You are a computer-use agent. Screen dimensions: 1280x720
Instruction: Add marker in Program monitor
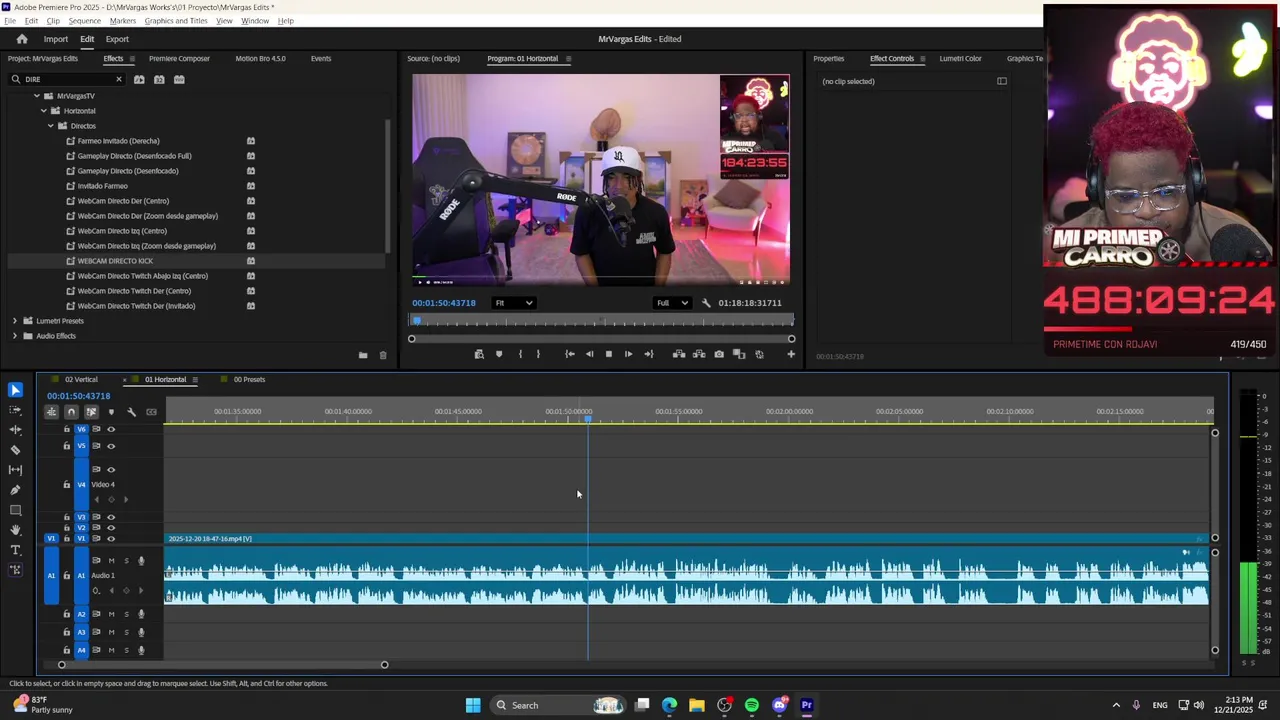coord(499,354)
